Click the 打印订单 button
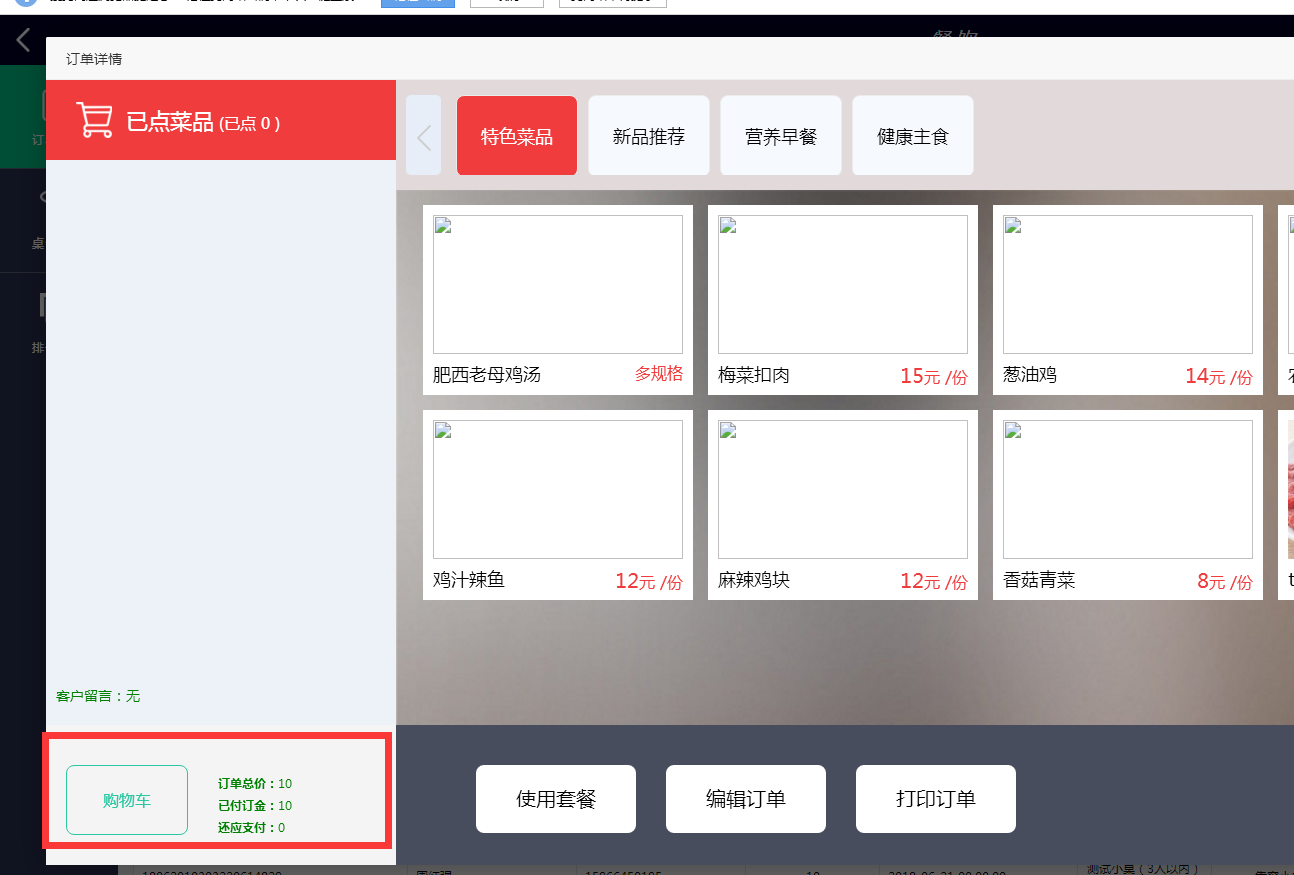 [x=936, y=799]
